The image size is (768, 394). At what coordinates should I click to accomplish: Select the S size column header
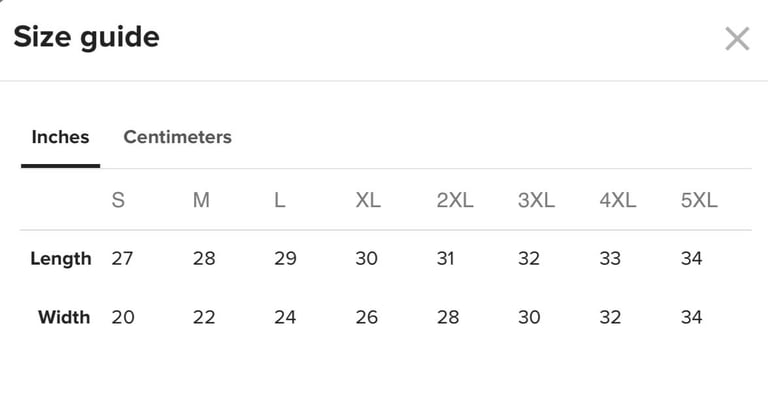point(118,200)
